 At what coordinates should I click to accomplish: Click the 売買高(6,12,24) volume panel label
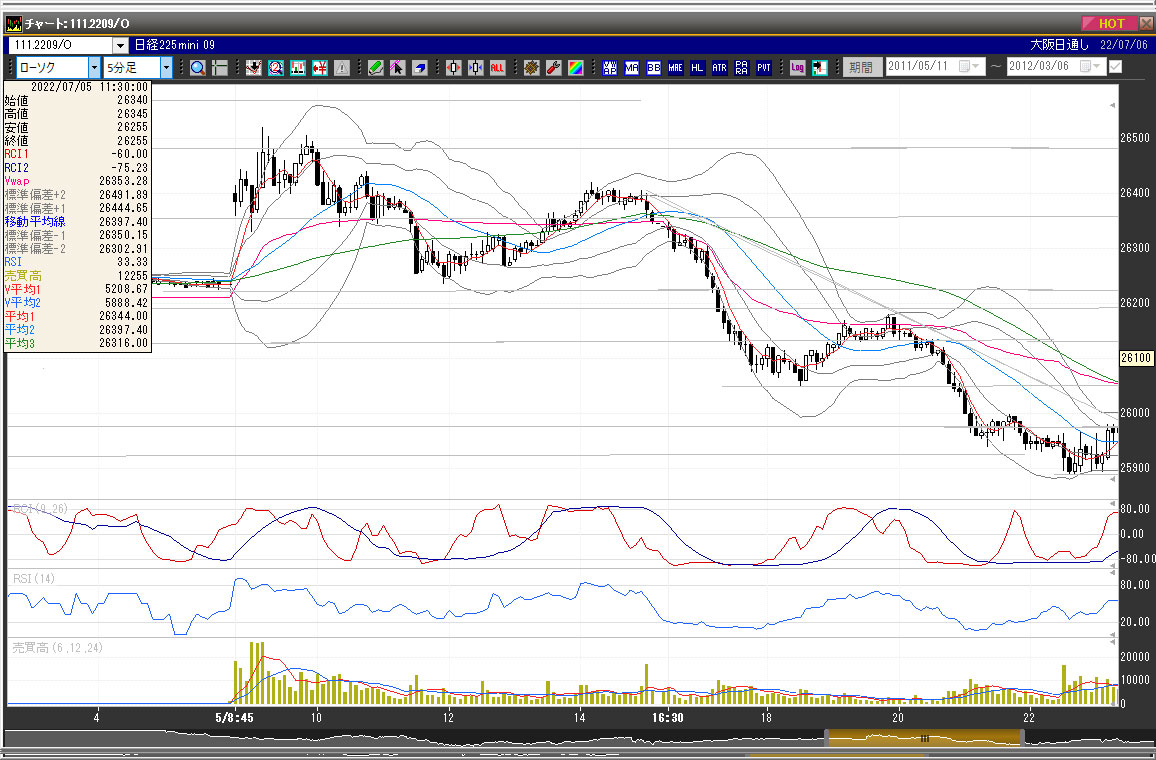pyautogui.click(x=58, y=648)
